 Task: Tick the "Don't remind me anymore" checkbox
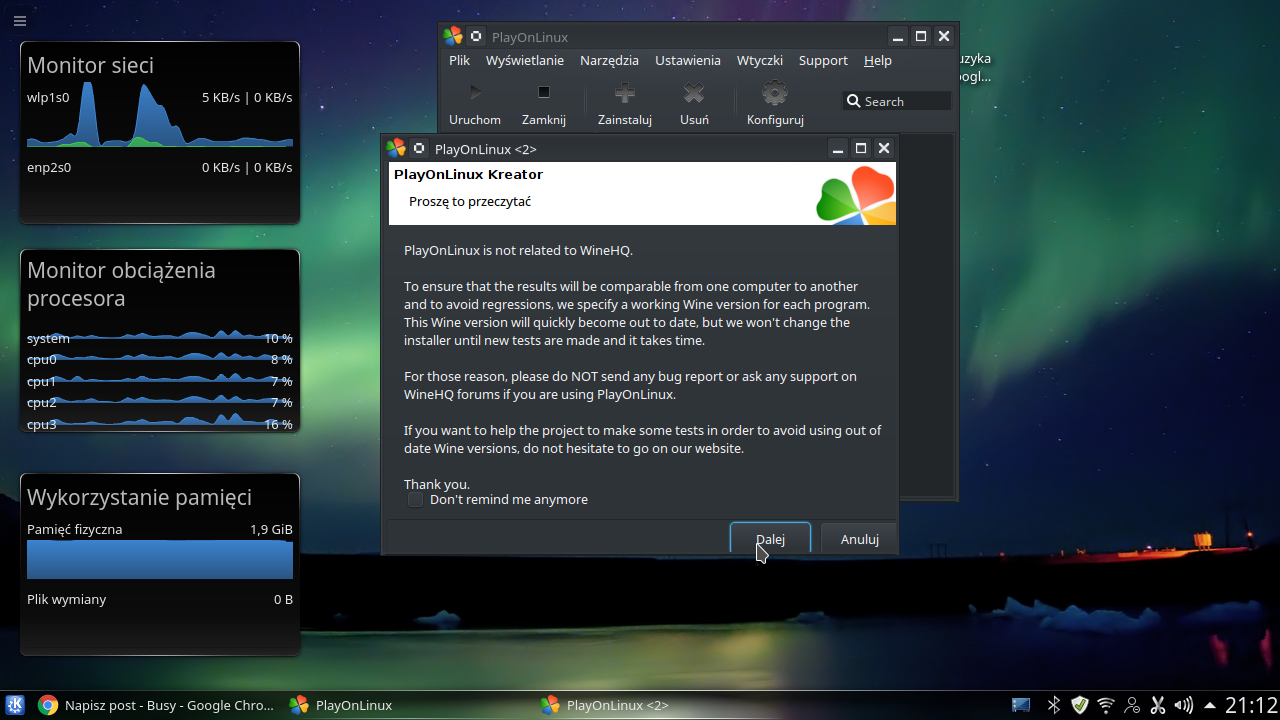point(415,499)
